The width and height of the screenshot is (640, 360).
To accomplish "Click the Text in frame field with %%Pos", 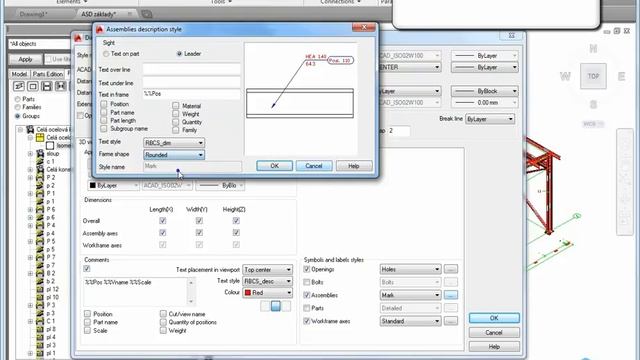I will click(191, 94).
